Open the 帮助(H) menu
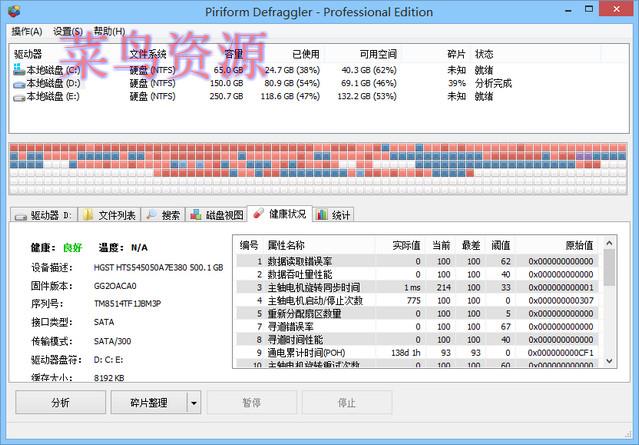 point(109,31)
